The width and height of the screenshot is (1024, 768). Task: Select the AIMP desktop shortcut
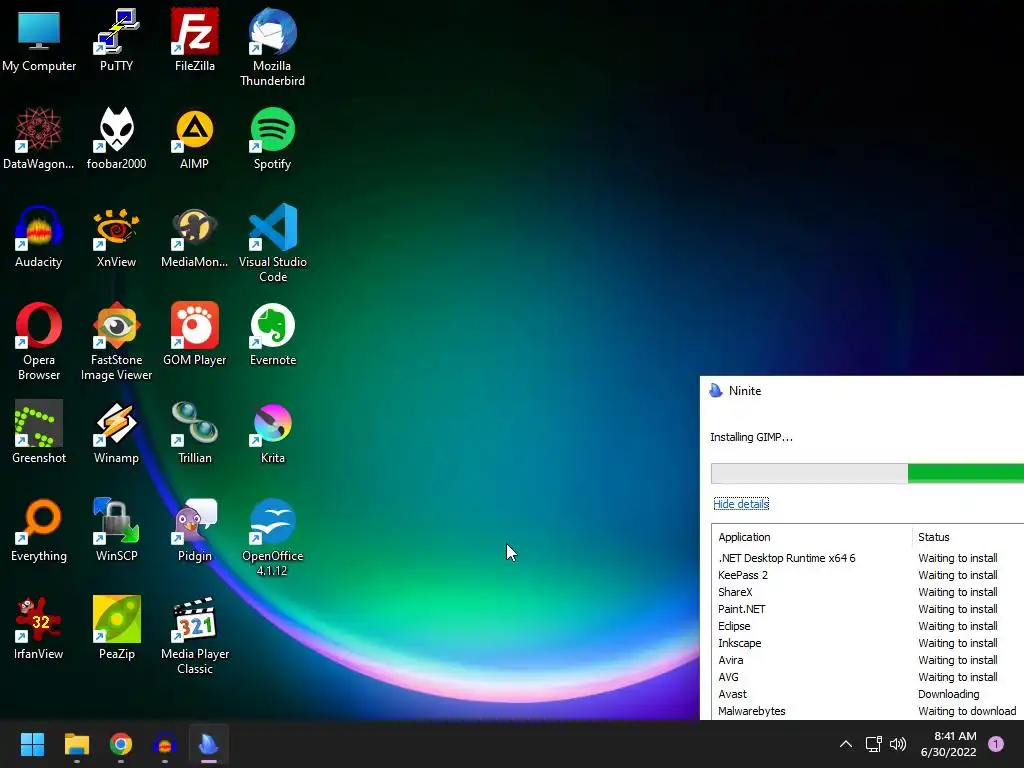coord(195,138)
